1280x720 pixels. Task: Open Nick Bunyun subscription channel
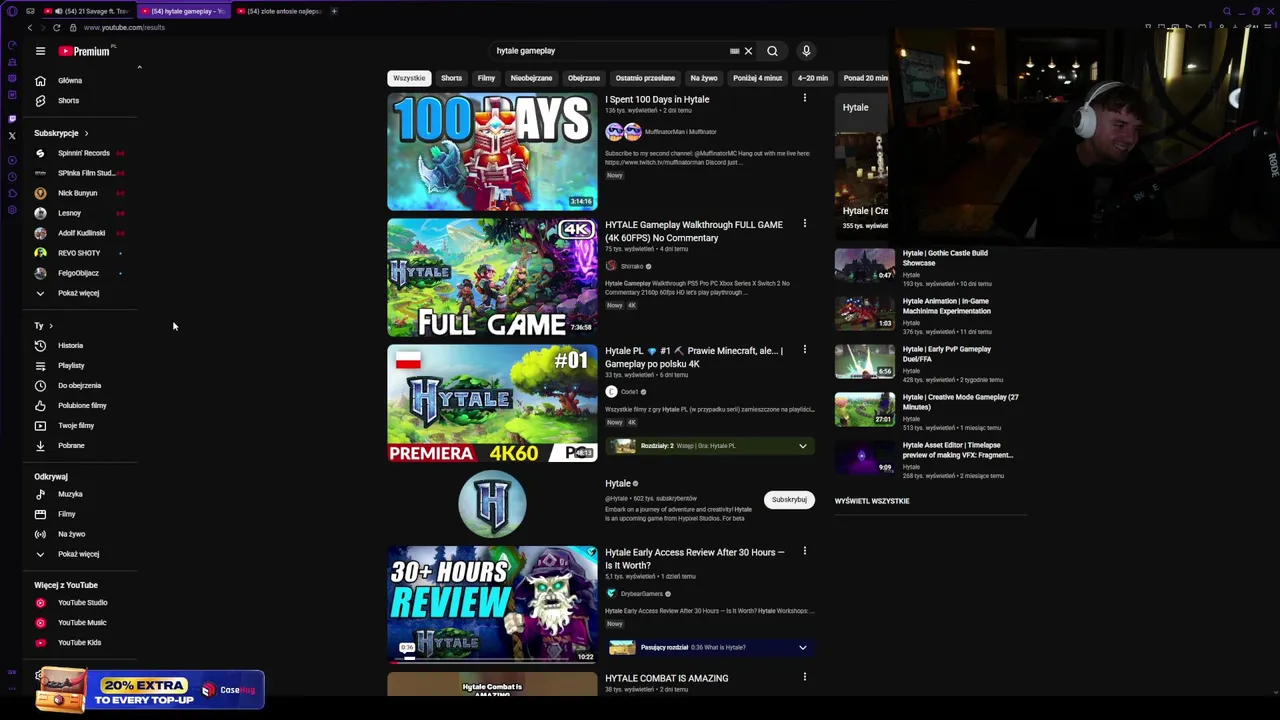[x=78, y=193]
